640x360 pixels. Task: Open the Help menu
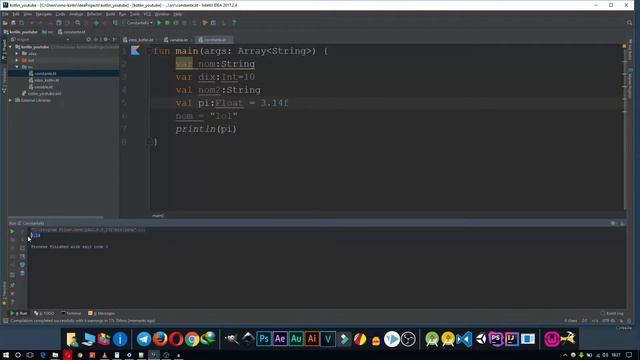178,14
